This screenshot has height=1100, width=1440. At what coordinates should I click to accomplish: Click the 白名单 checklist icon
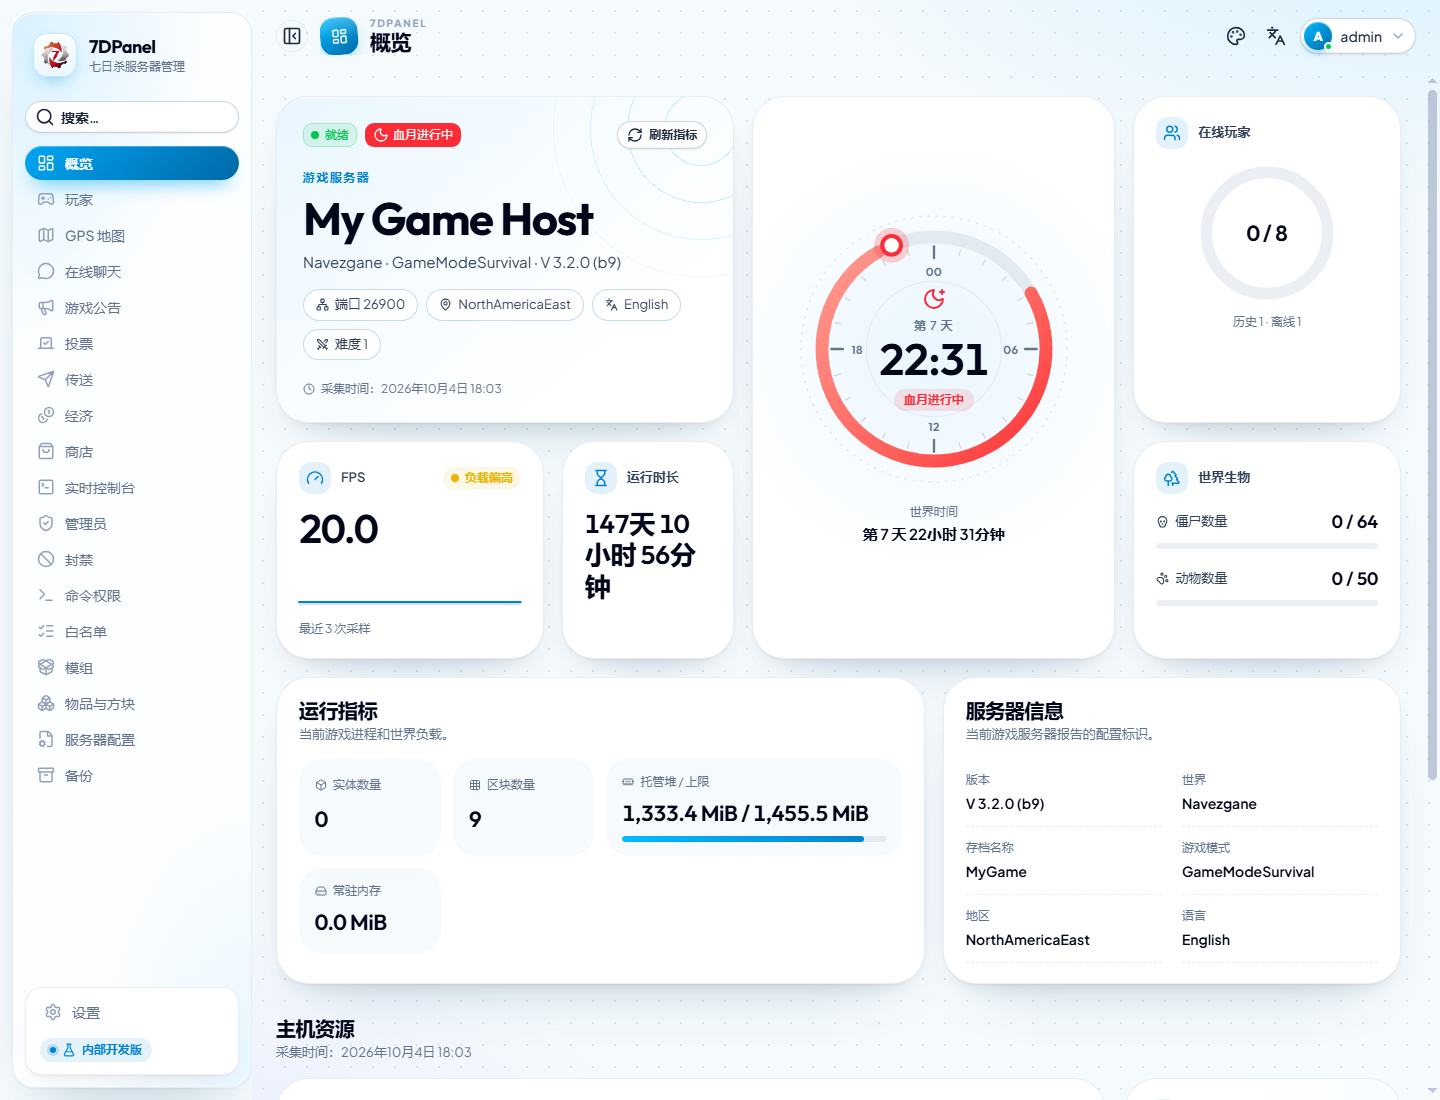[46, 631]
